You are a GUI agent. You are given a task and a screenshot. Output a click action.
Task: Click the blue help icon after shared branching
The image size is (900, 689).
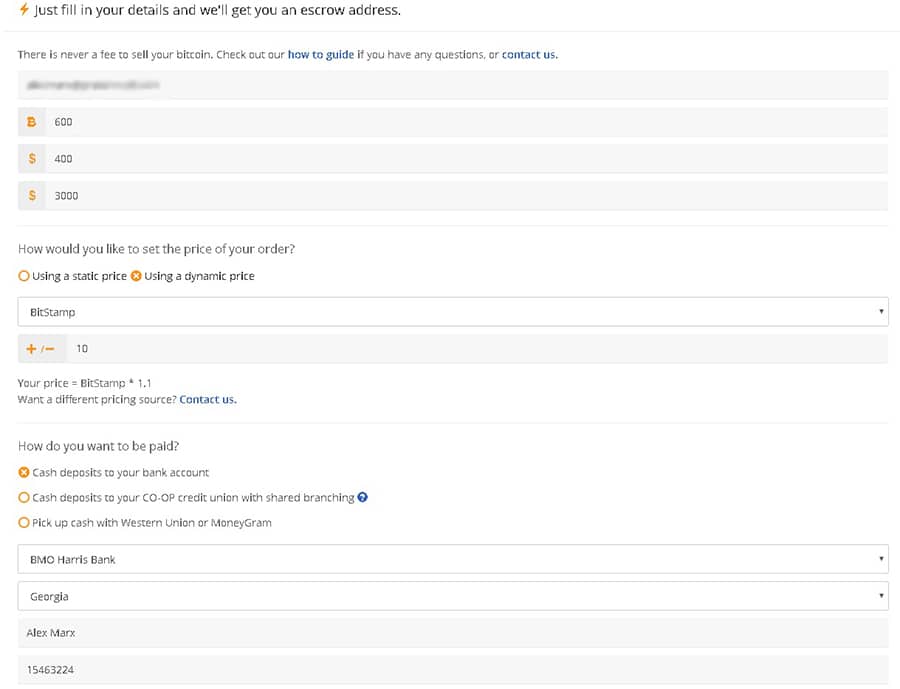pos(362,497)
